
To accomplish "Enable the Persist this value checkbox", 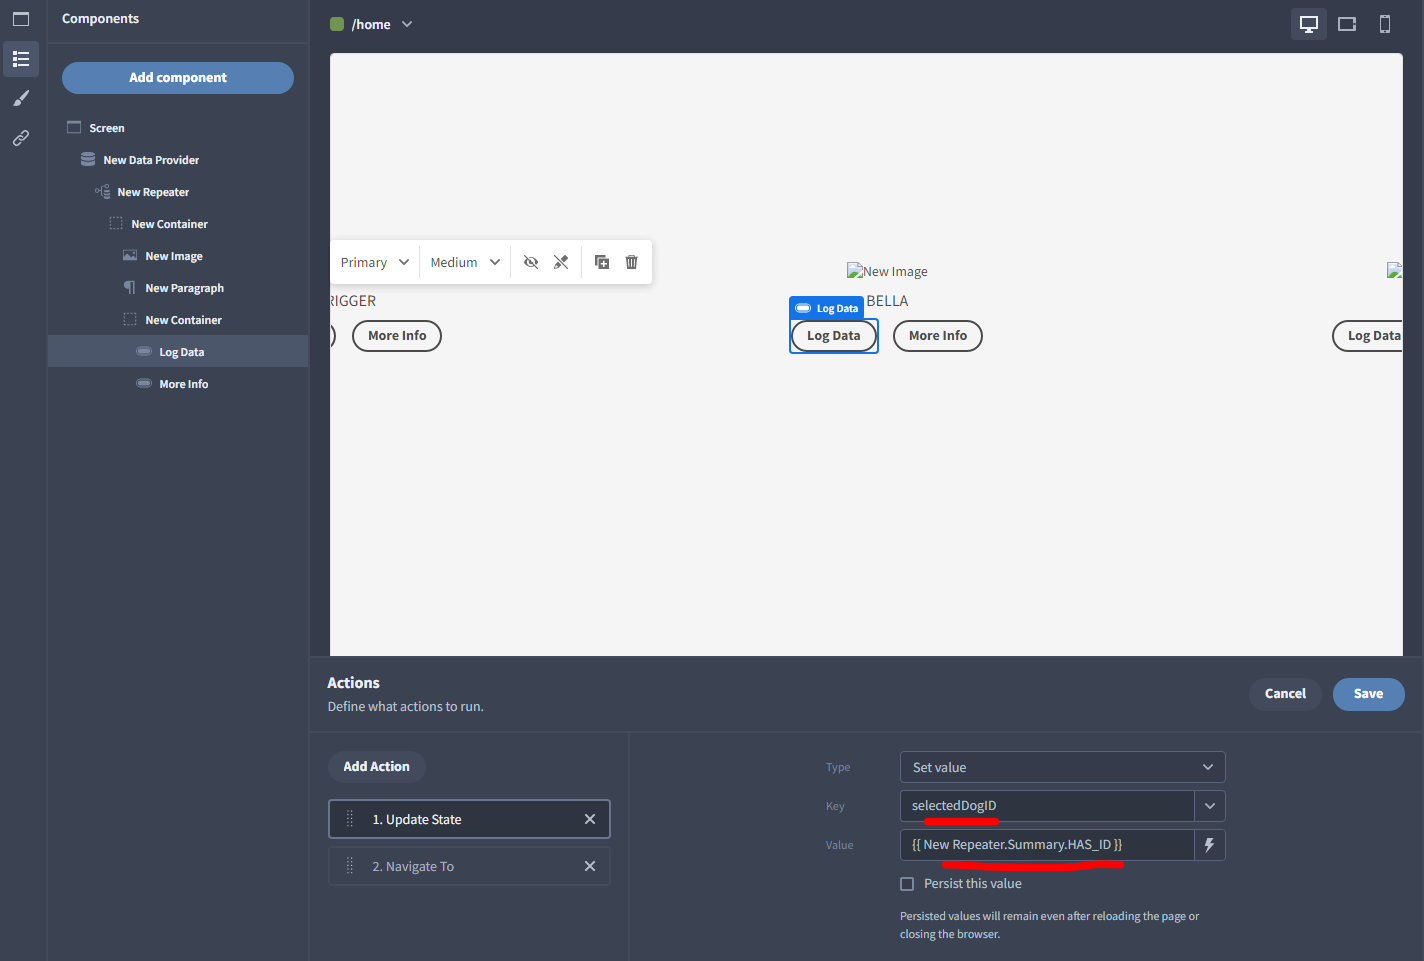I will pyautogui.click(x=906, y=883).
